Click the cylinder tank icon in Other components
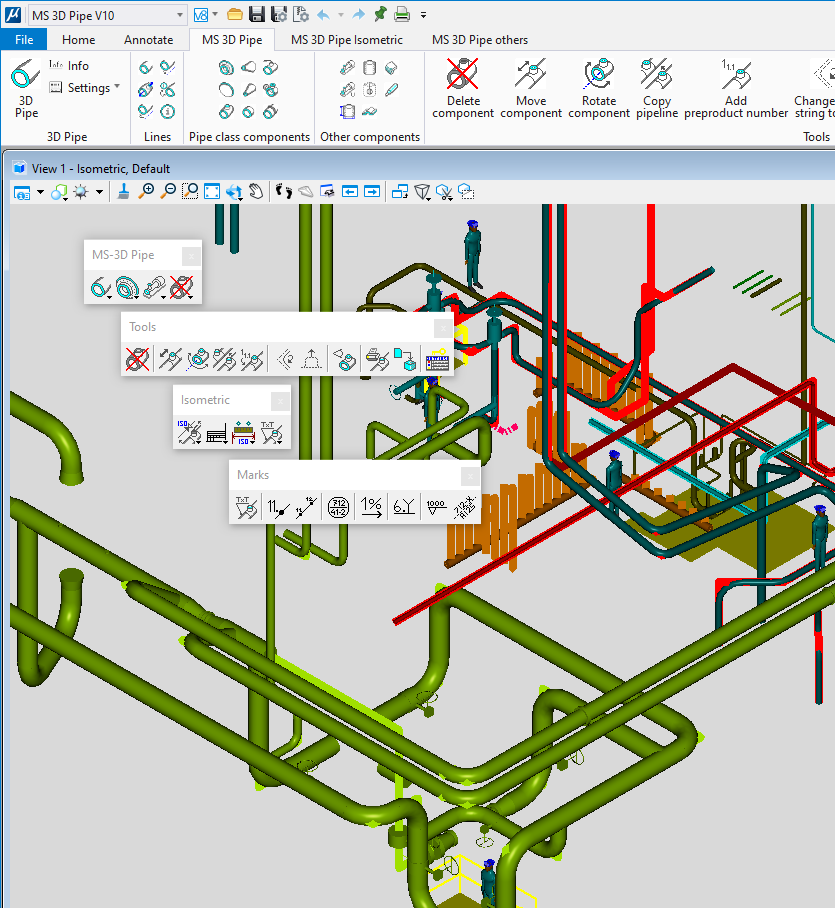835x908 pixels. (369, 68)
